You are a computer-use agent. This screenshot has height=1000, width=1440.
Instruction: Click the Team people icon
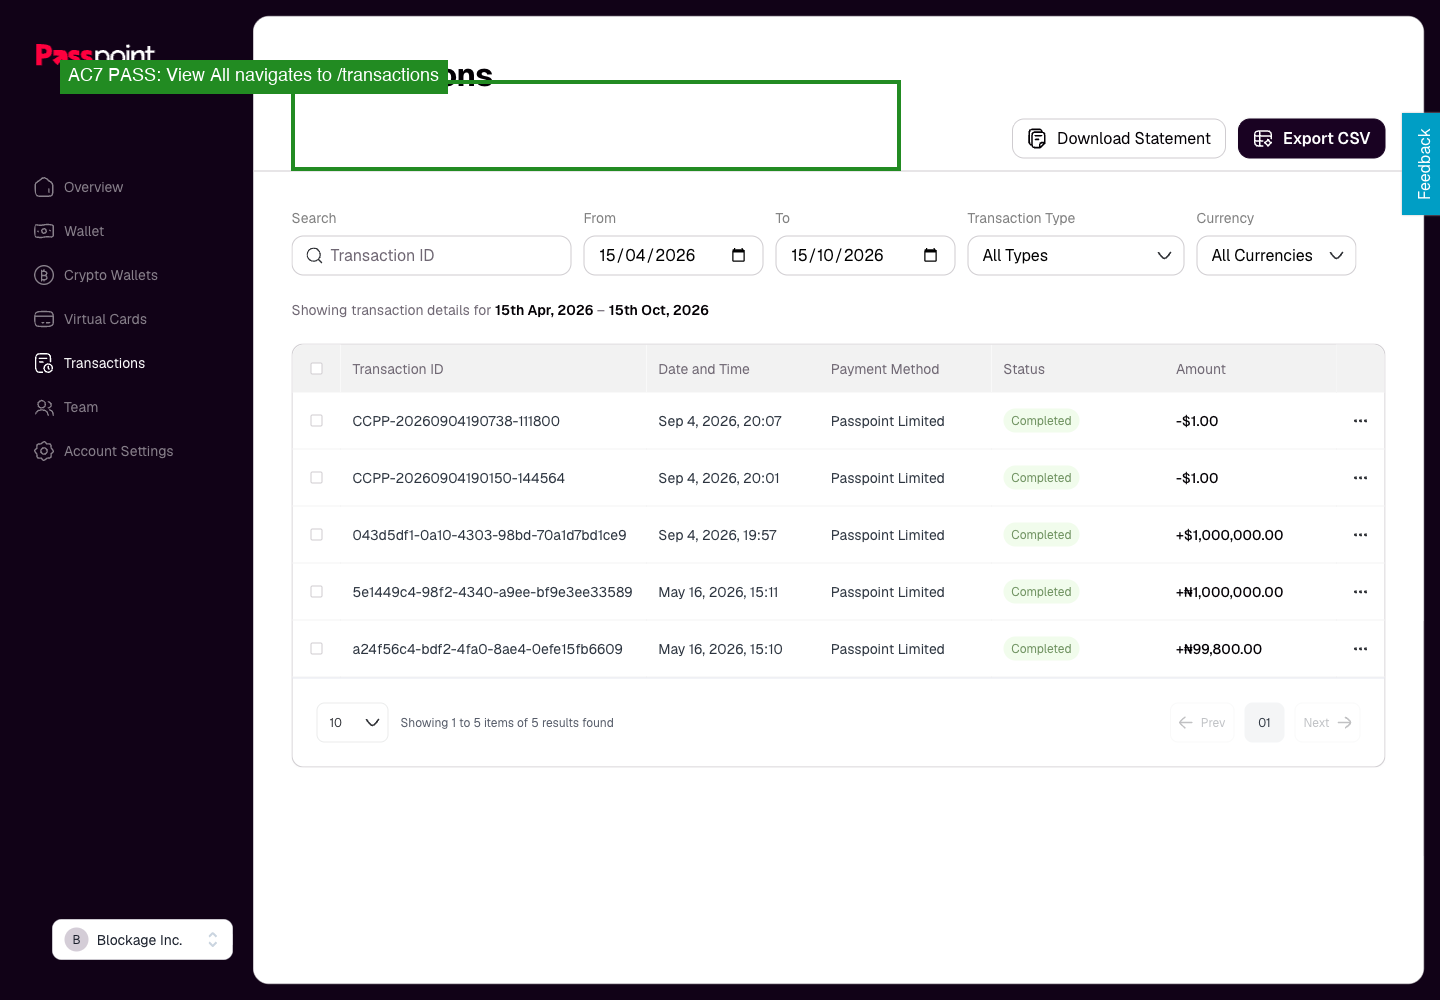pyautogui.click(x=44, y=407)
